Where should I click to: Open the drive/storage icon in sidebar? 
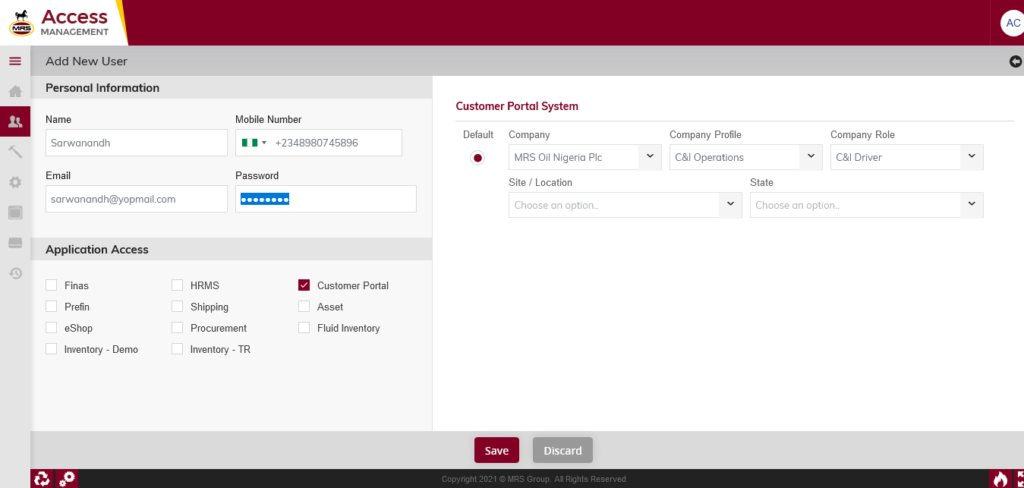(15, 243)
